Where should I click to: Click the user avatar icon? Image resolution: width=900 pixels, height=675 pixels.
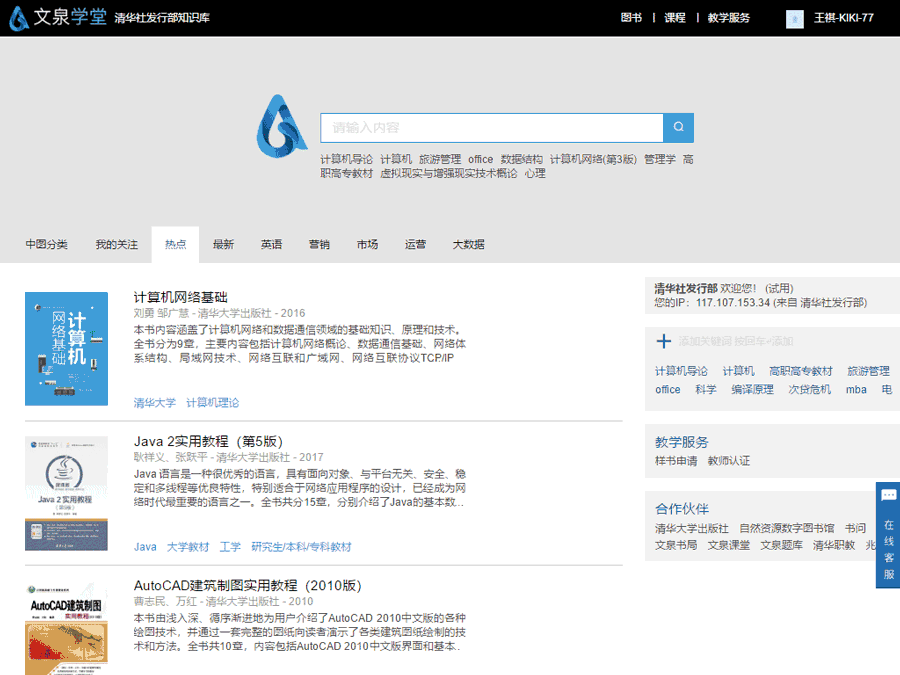click(x=794, y=18)
